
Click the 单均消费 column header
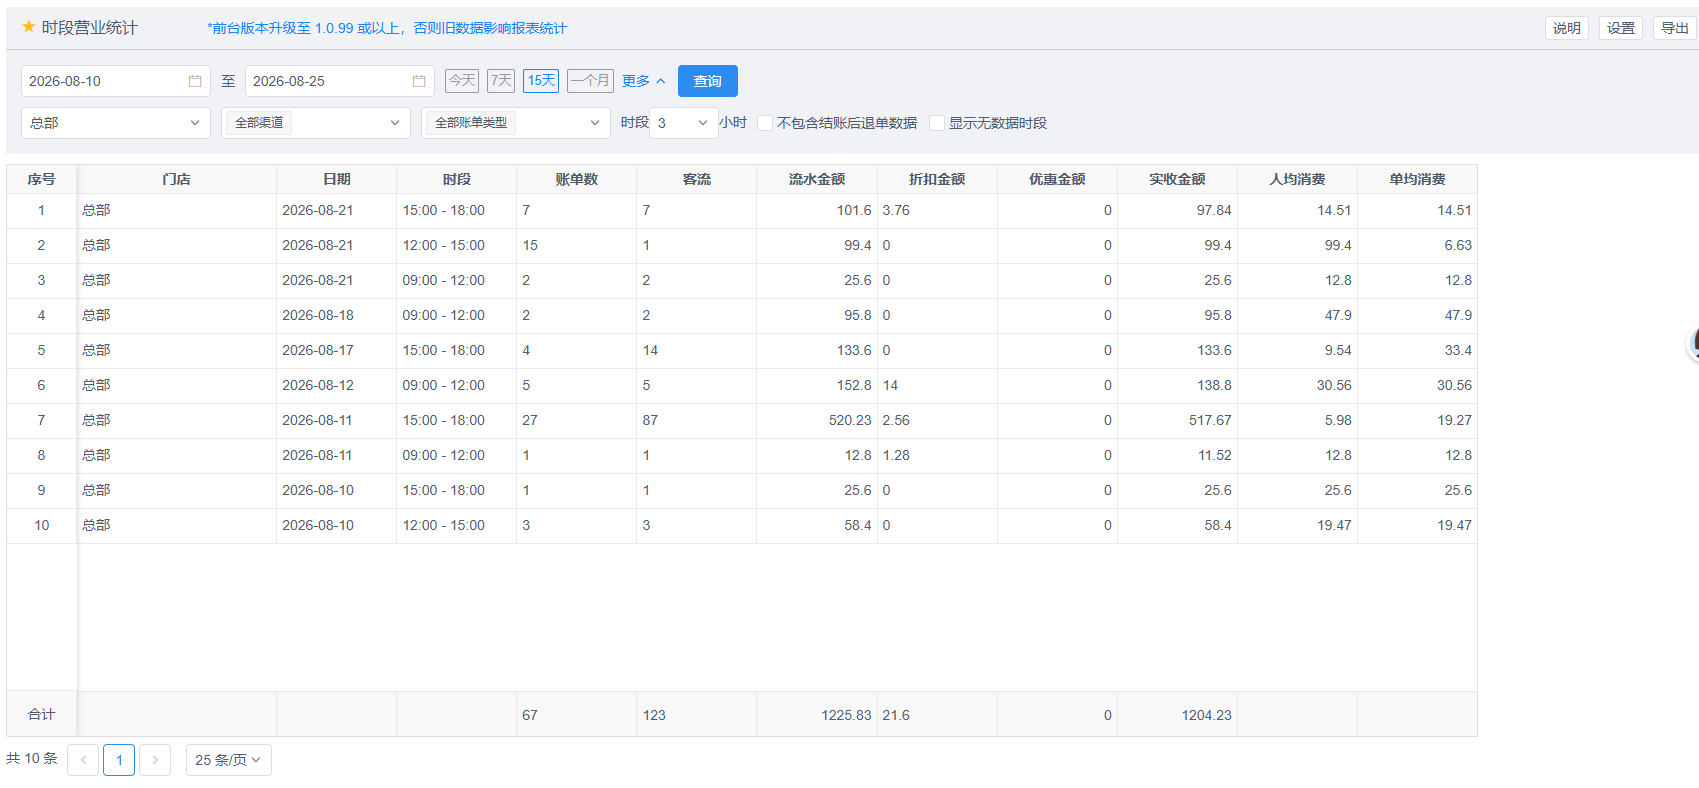(1417, 179)
